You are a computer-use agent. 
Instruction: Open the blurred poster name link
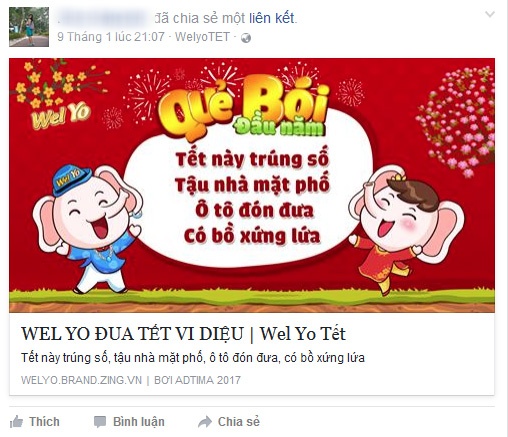point(102,17)
